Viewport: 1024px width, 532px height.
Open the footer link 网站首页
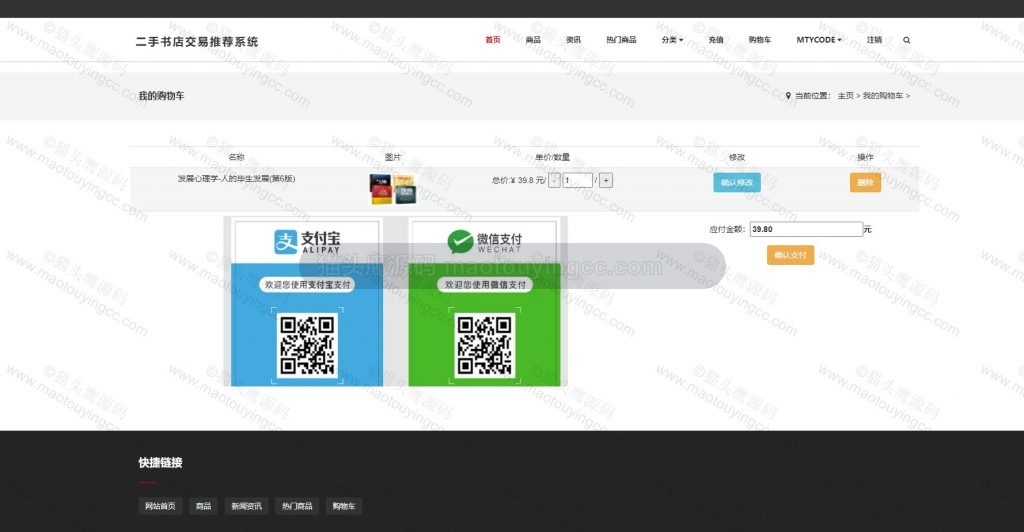click(x=160, y=506)
